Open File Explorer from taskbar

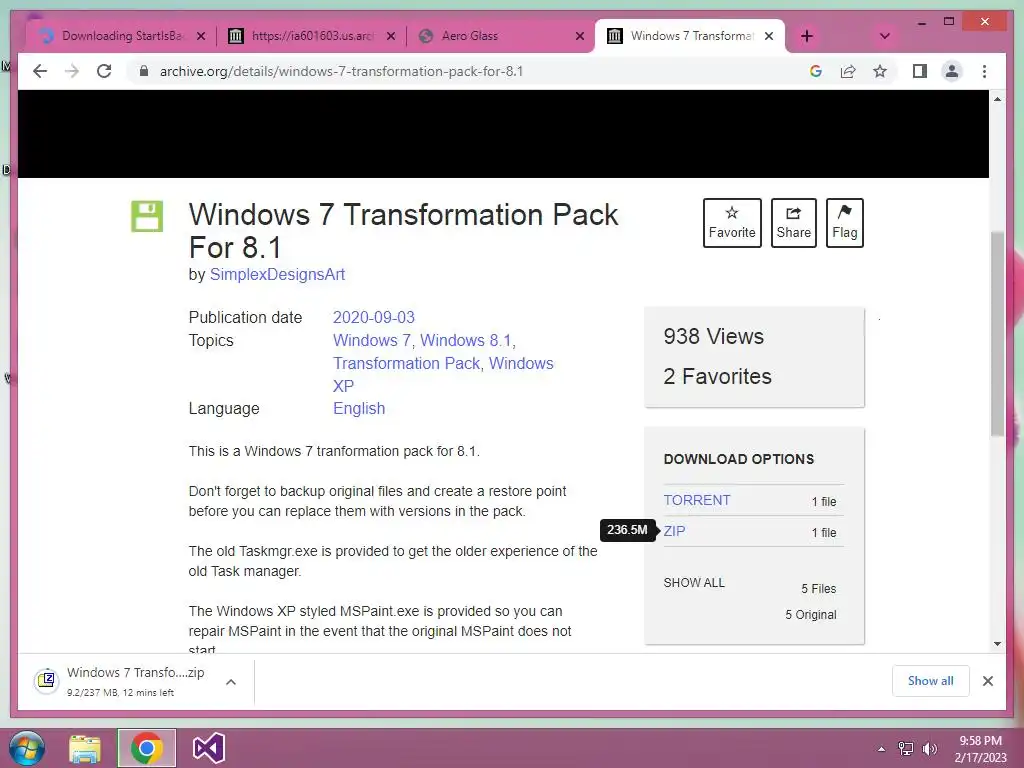(85, 748)
